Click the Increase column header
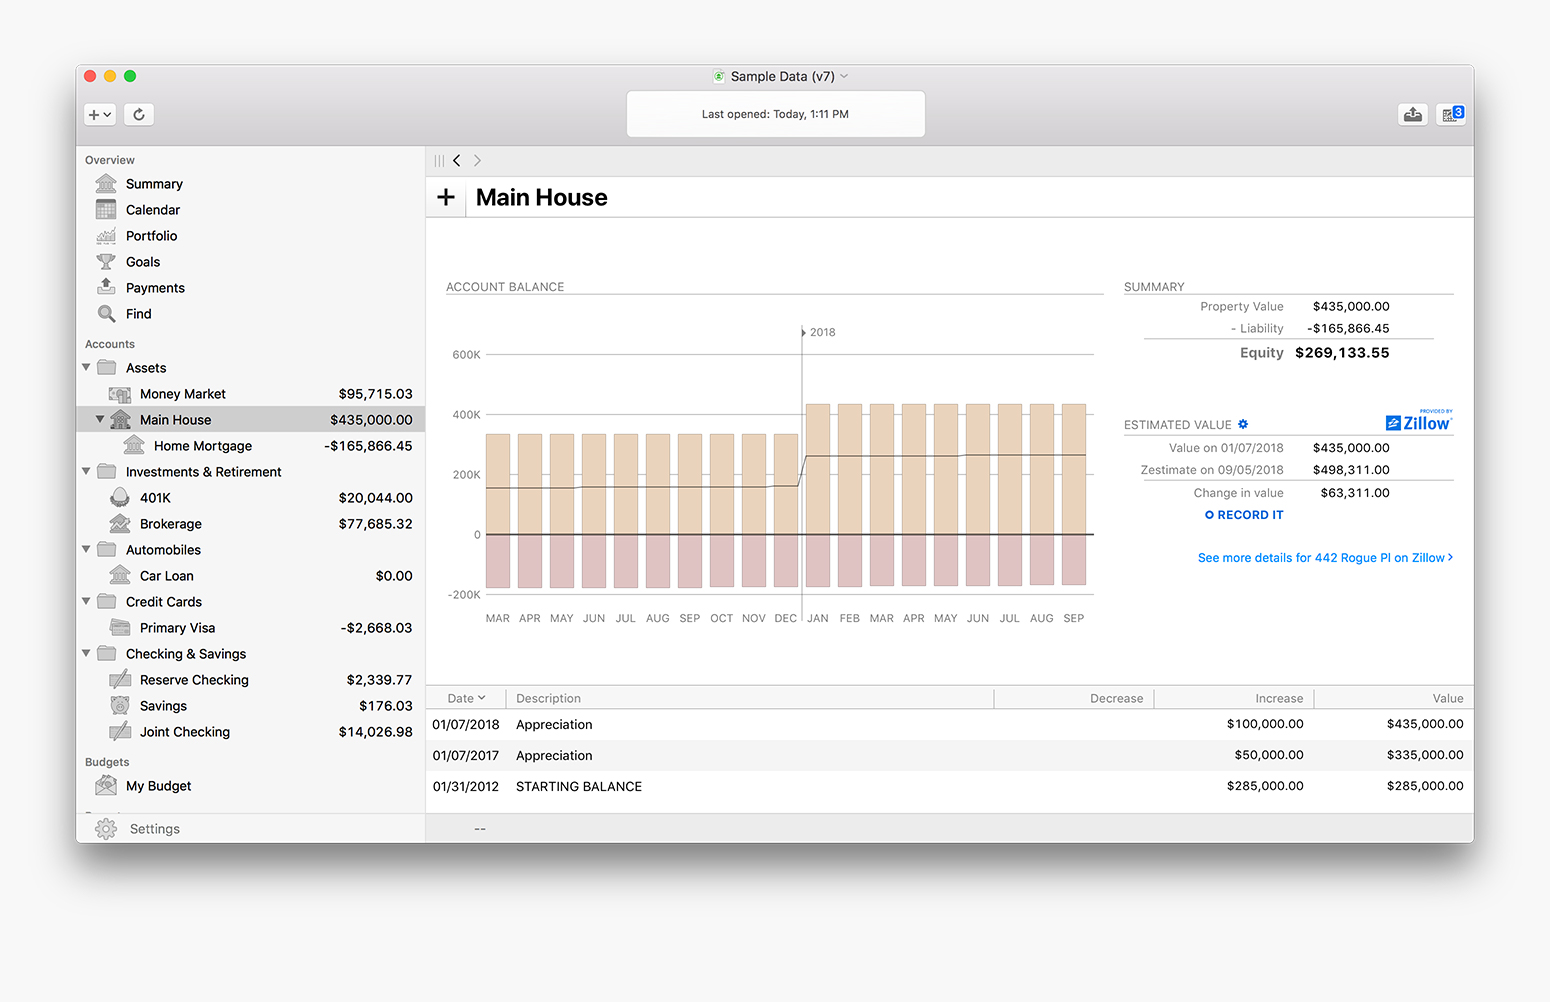Screen dimensions: 1550x1002 tap(1234, 698)
